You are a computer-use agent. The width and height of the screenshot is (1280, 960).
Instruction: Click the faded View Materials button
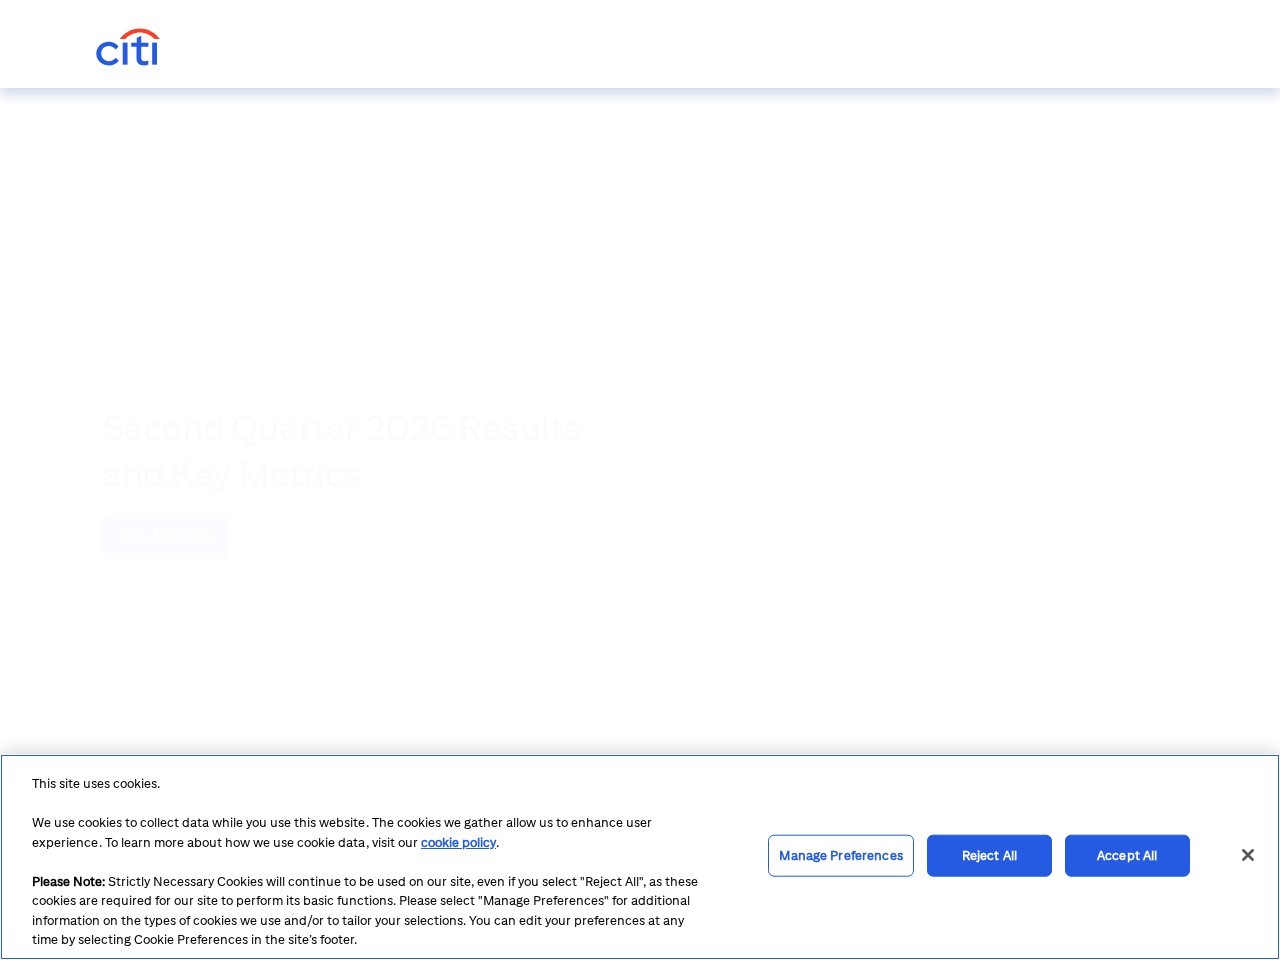pyautogui.click(x=166, y=537)
